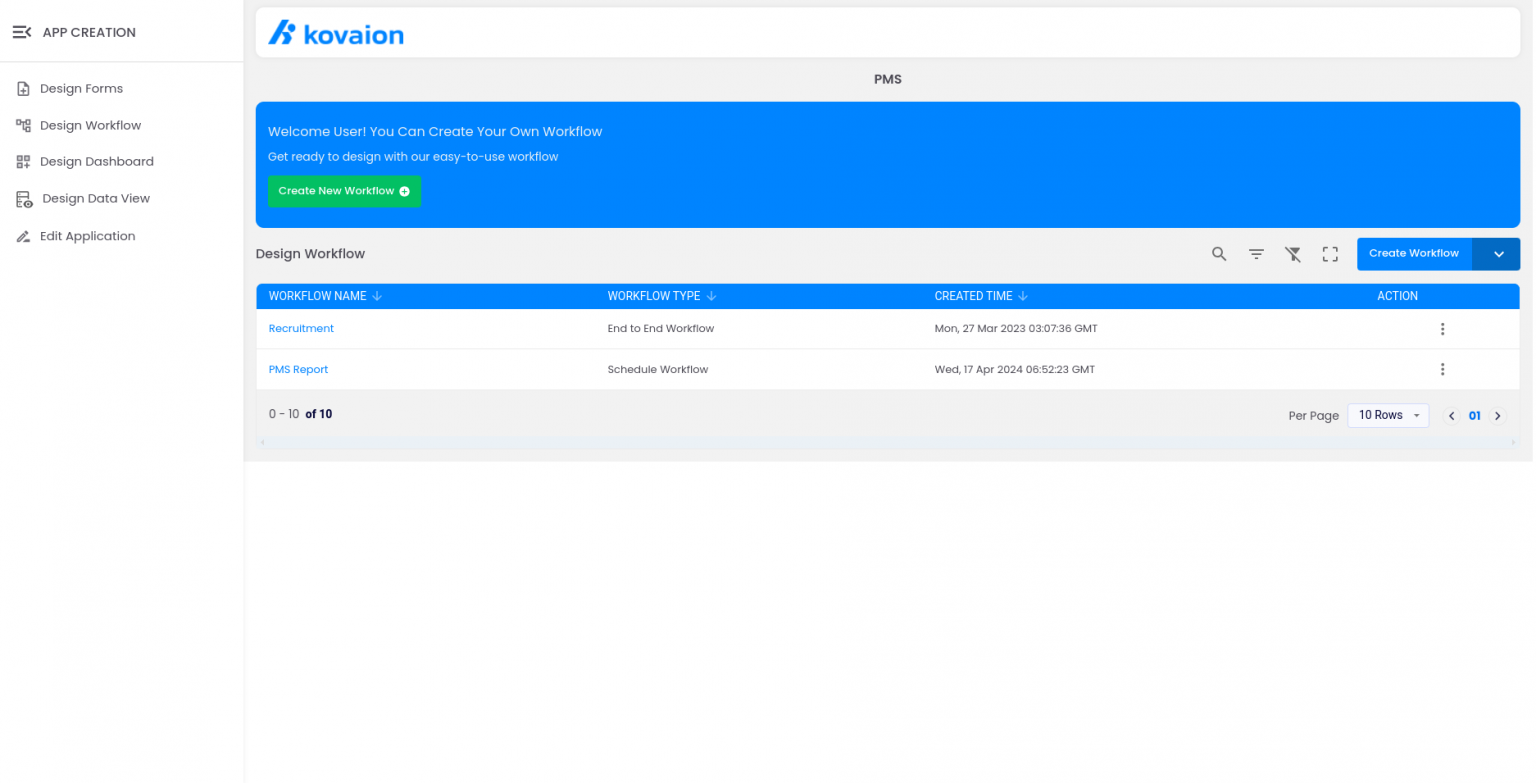This screenshot has width=1536, height=783.
Task: Toggle sorting on the Workflow Name column
Action: click(378, 296)
